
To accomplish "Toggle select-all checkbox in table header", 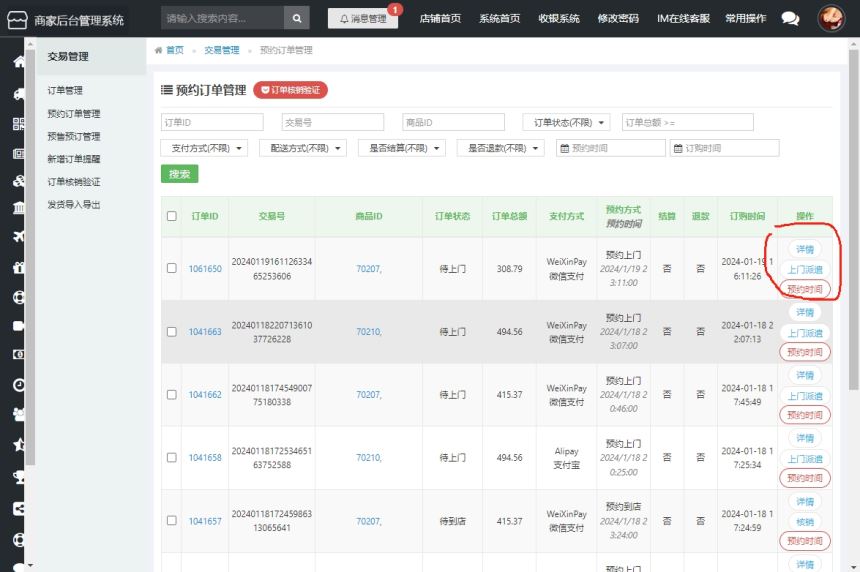I will pyautogui.click(x=172, y=216).
